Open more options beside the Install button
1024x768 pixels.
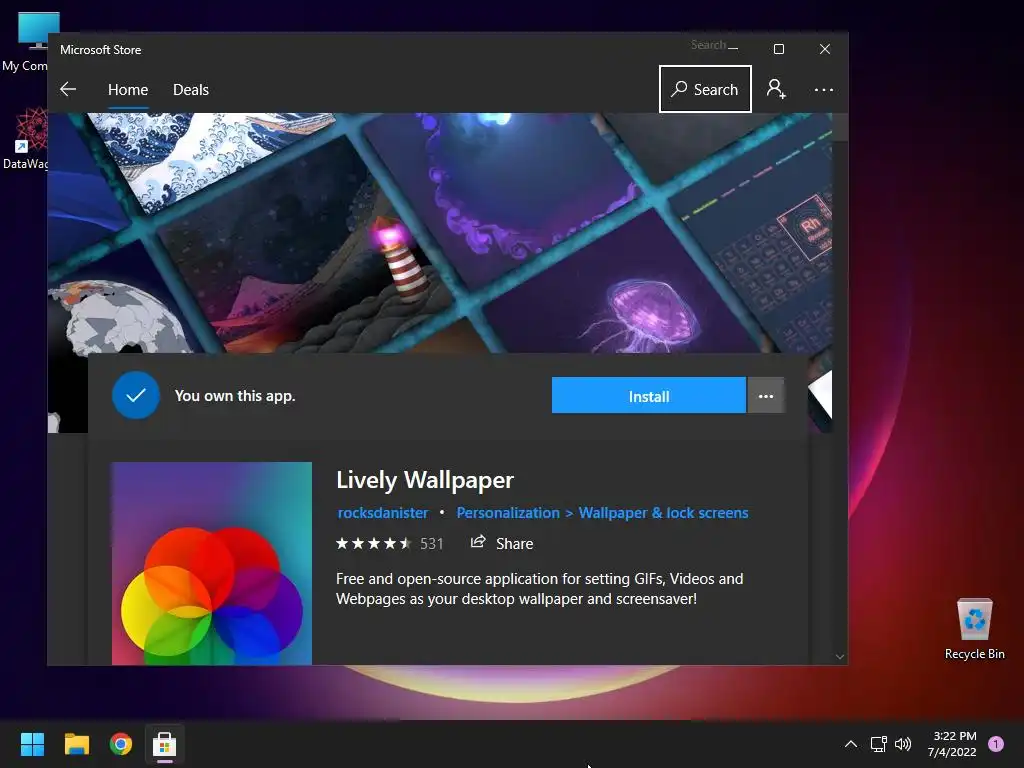(766, 396)
